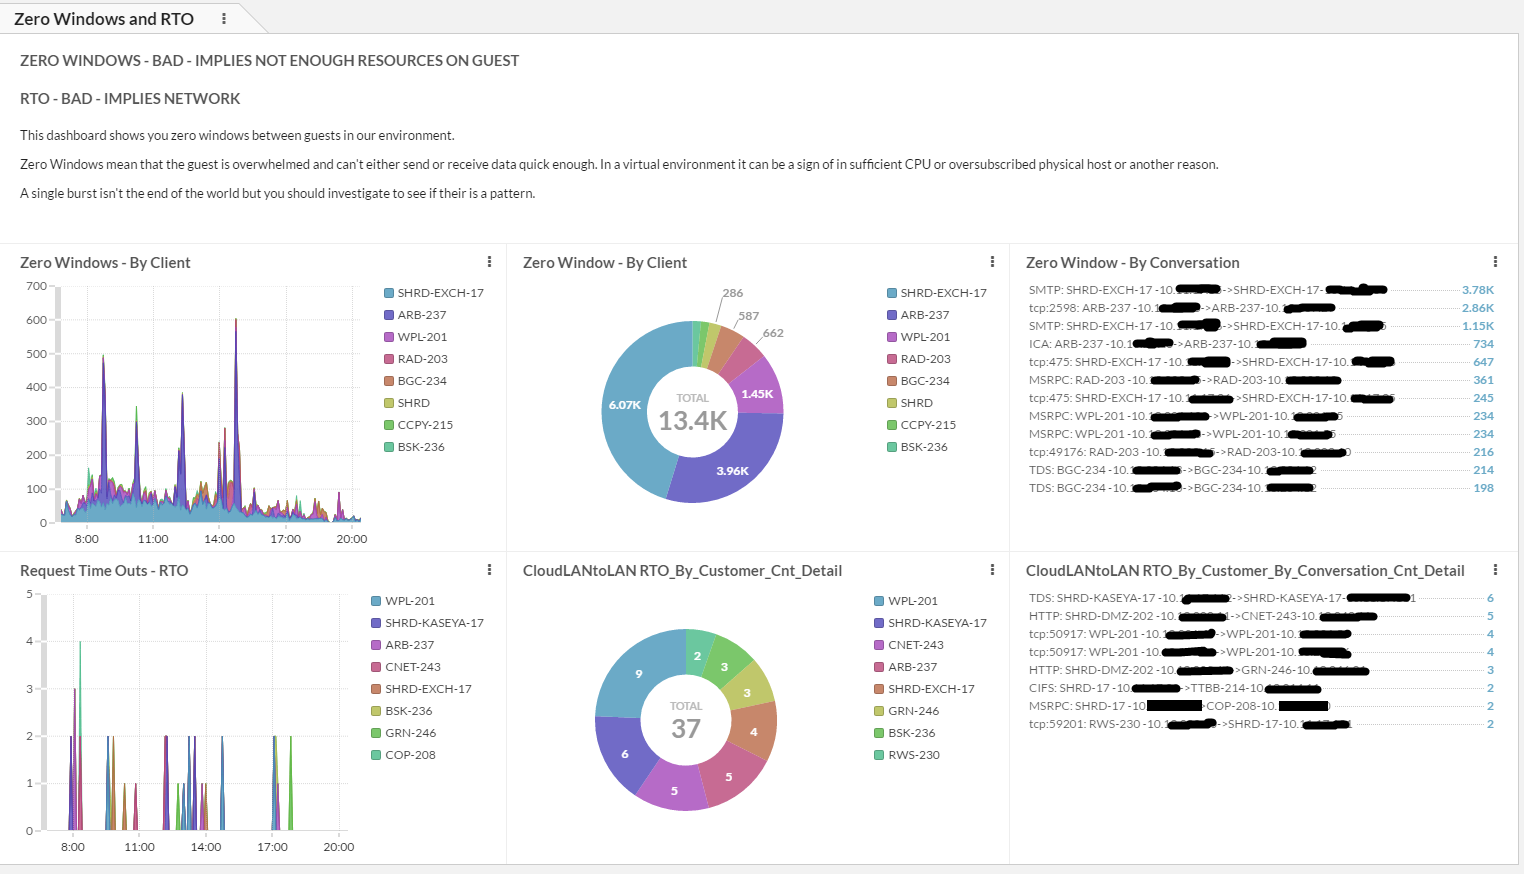Click the 1.45K slice of Zero Window donut
This screenshot has height=874, width=1524.
[757, 393]
